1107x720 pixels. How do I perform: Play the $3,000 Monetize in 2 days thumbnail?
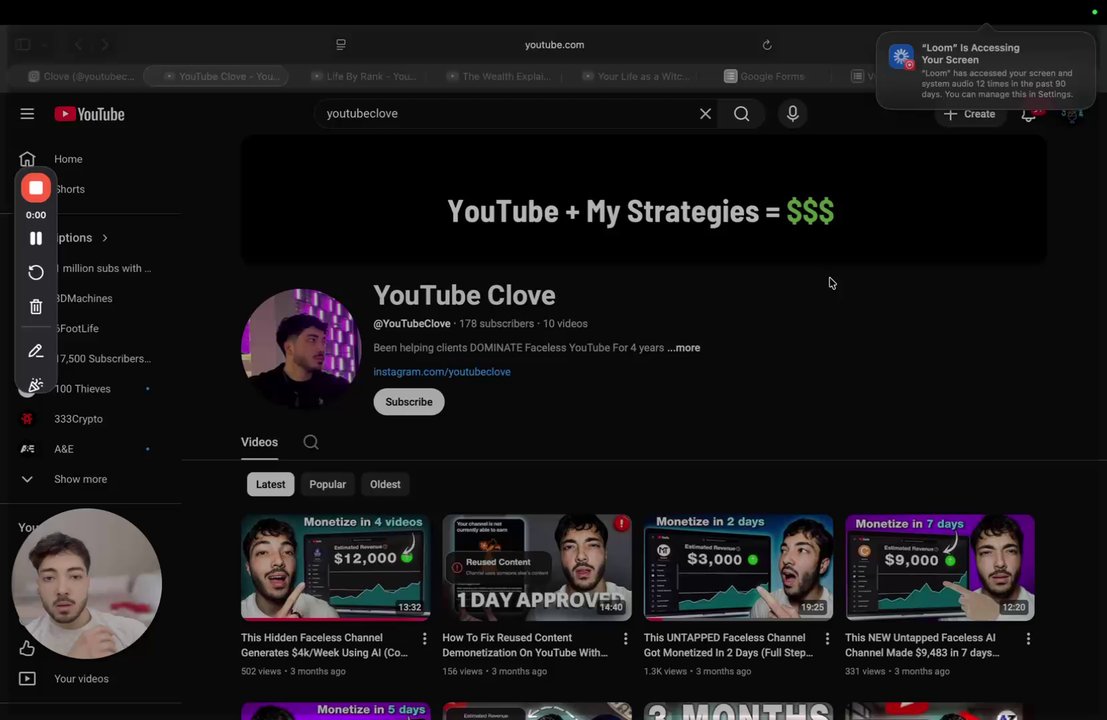coord(738,568)
